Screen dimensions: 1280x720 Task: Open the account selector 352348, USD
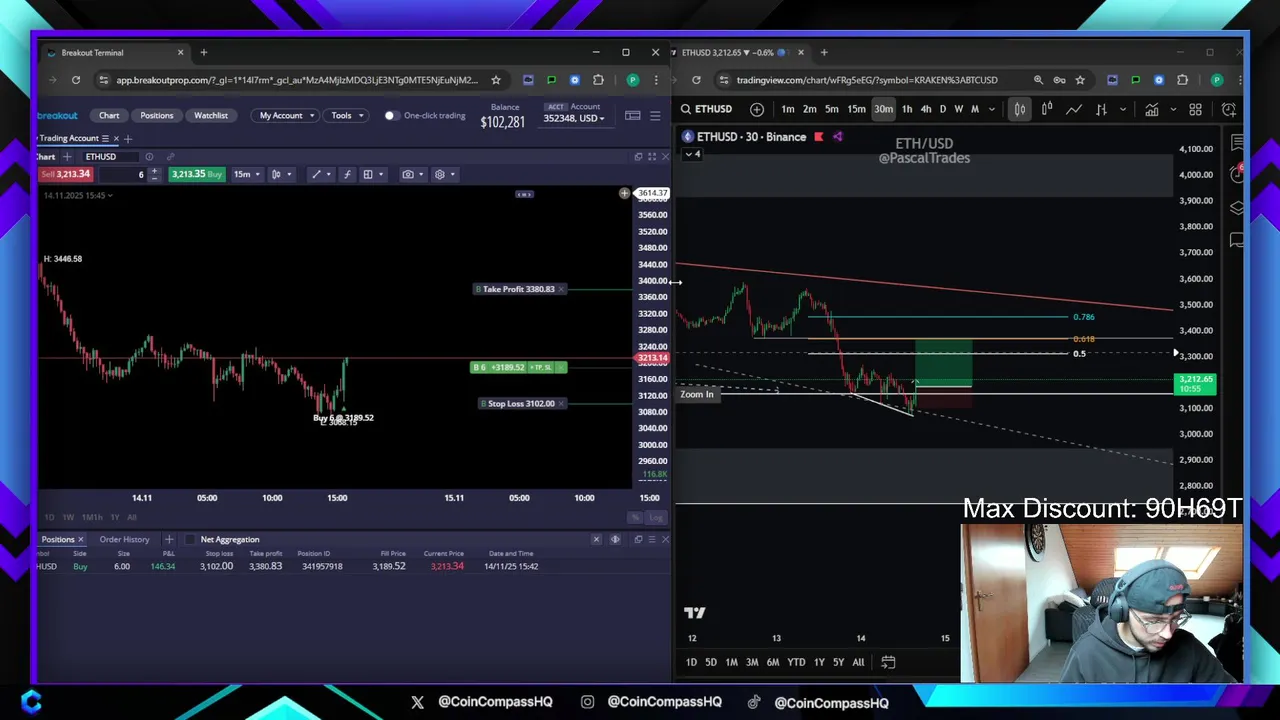[x=573, y=118]
